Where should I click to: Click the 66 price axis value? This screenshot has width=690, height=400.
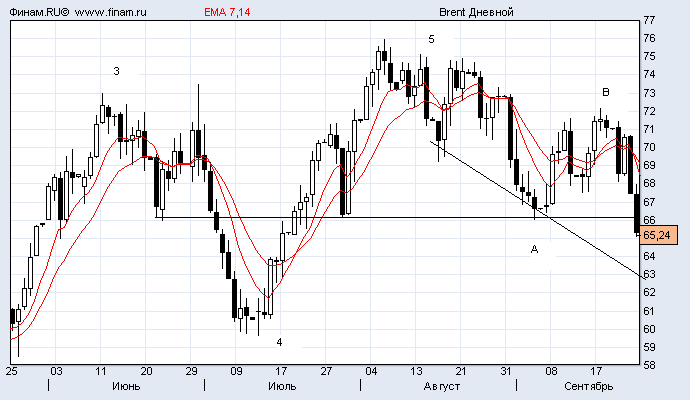point(649,220)
